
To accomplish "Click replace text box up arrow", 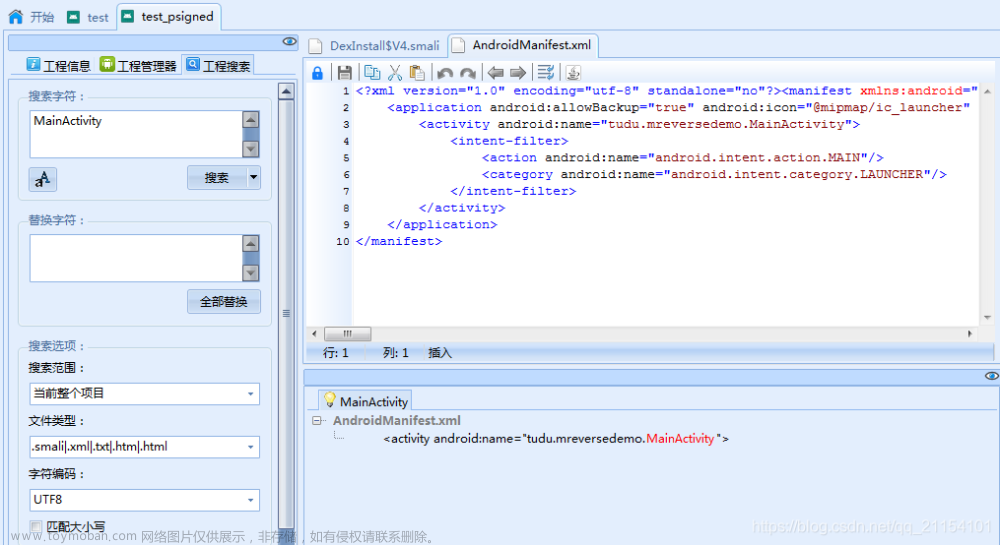I will pyautogui.click(x=251, y=243).
